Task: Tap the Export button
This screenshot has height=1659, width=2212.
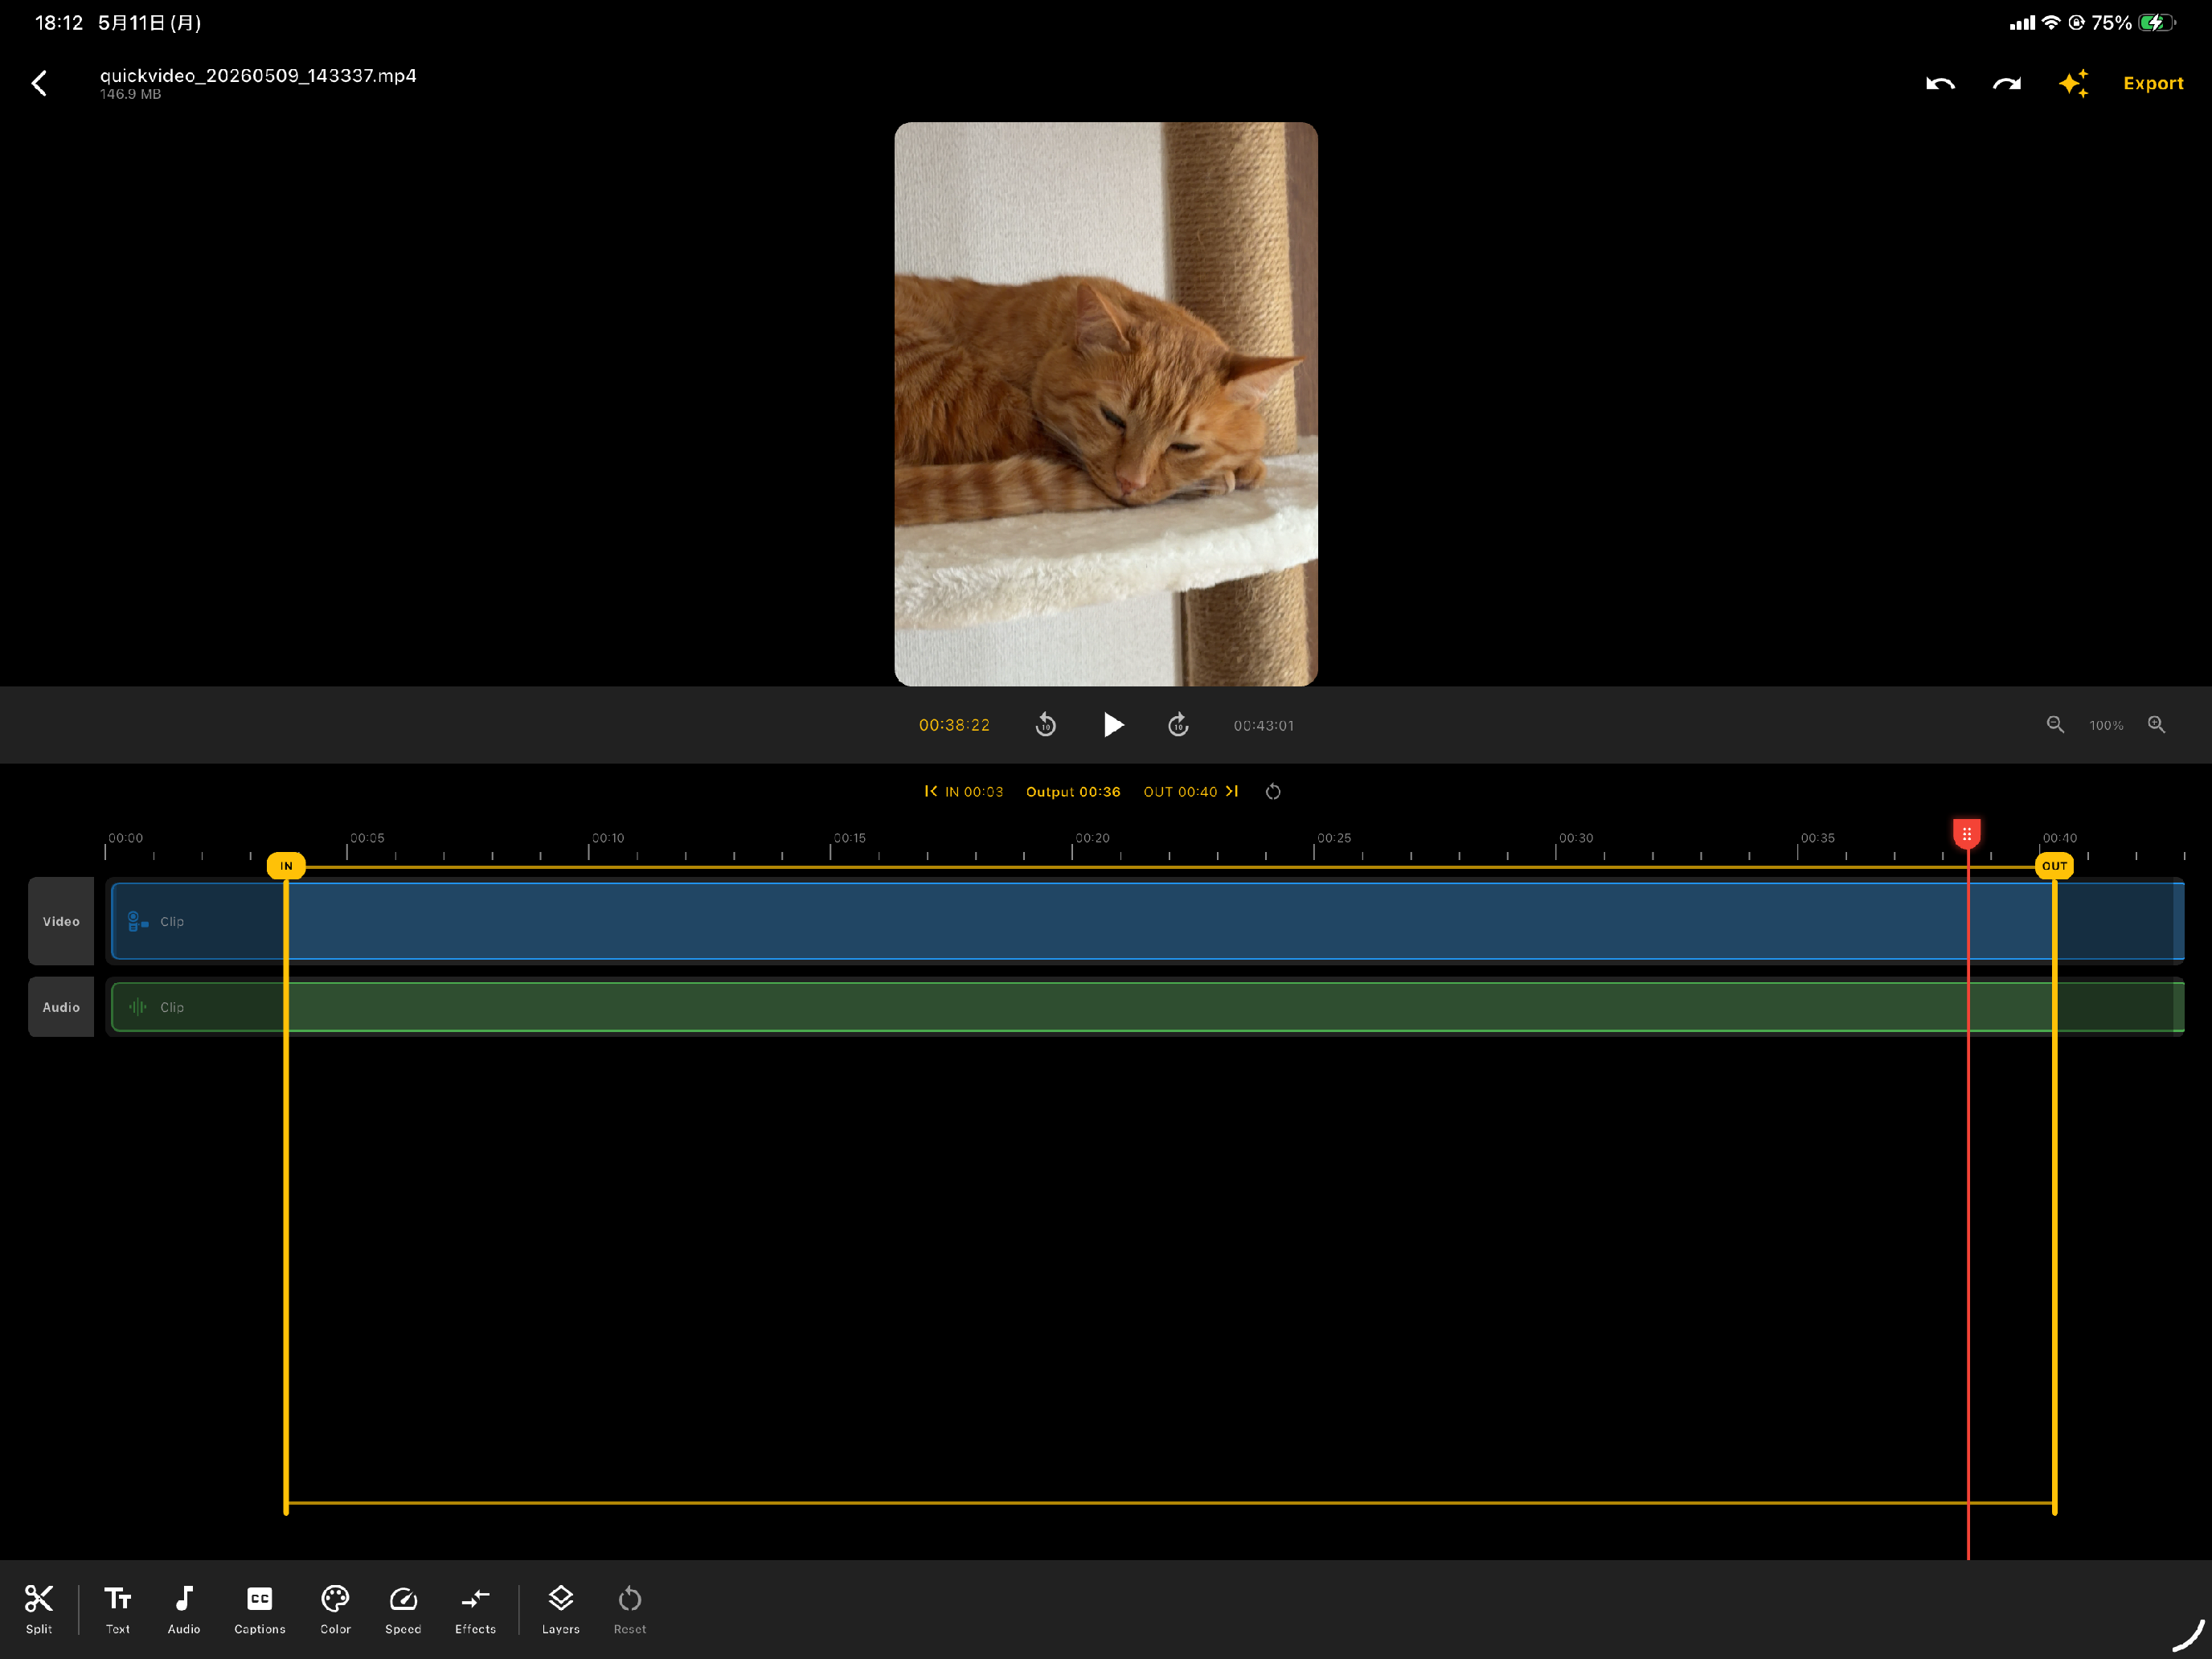Action: pos(2153,83)
